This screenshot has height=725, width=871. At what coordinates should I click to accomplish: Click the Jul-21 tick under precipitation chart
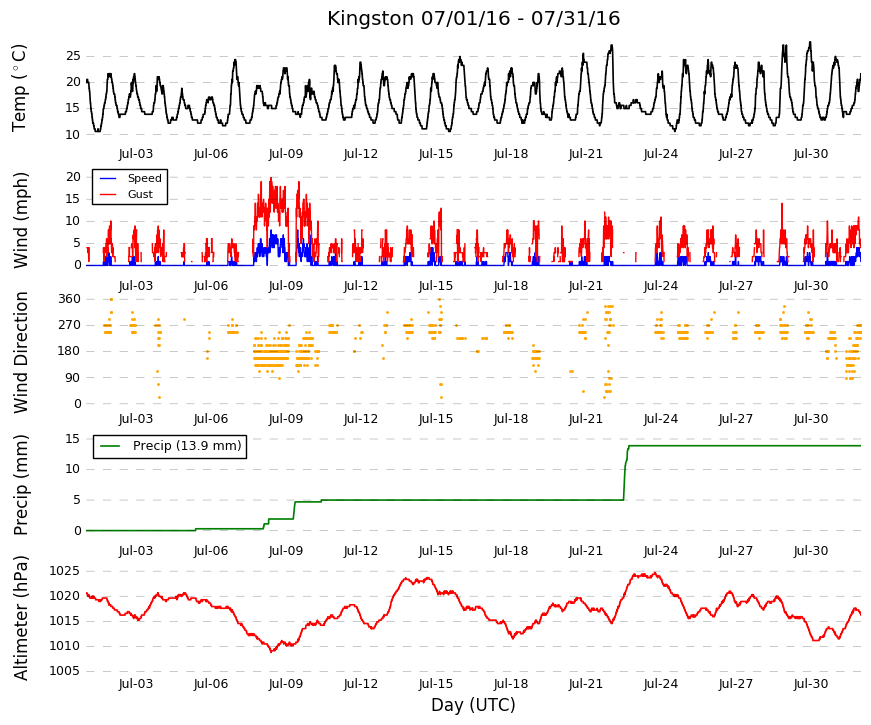click(585, 551)
